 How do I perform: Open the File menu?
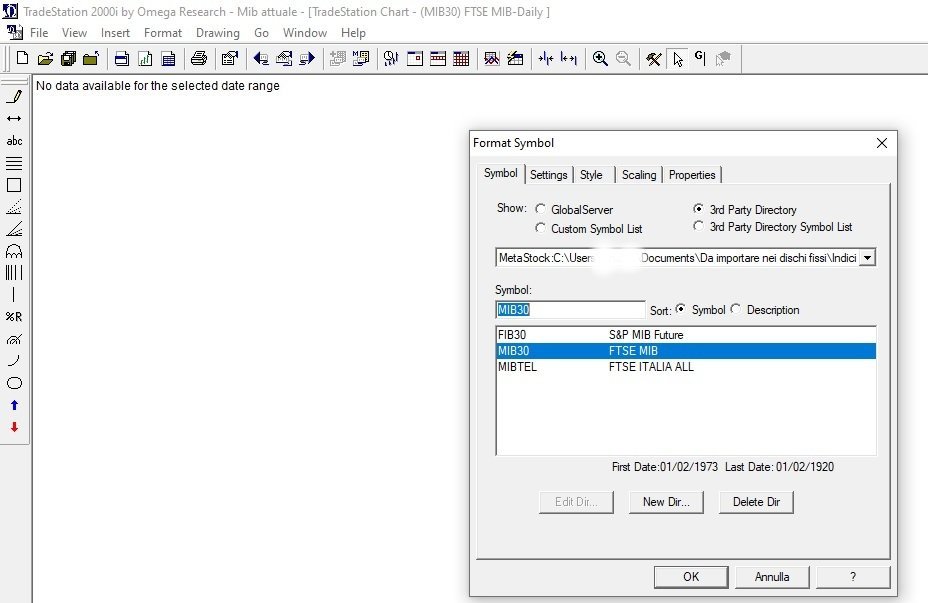39,33
